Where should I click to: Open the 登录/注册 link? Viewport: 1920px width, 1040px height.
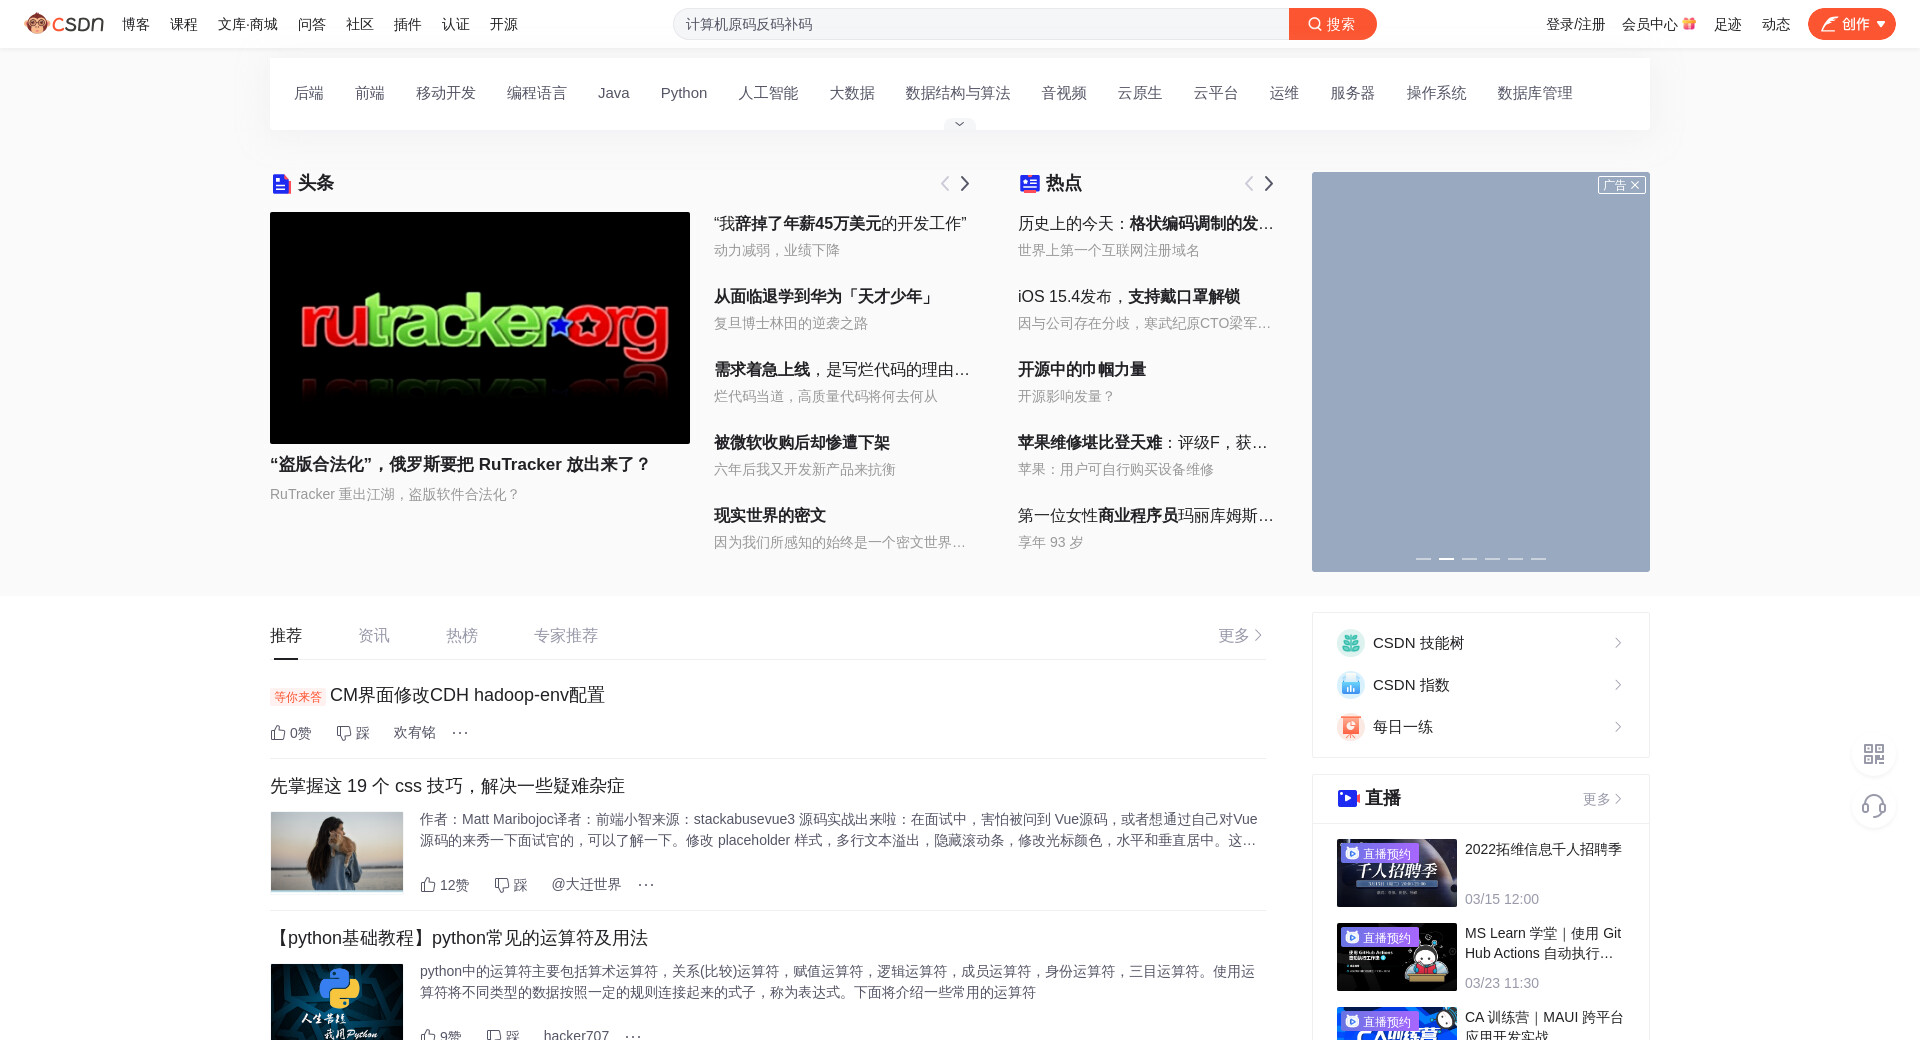click(1575, 24)
